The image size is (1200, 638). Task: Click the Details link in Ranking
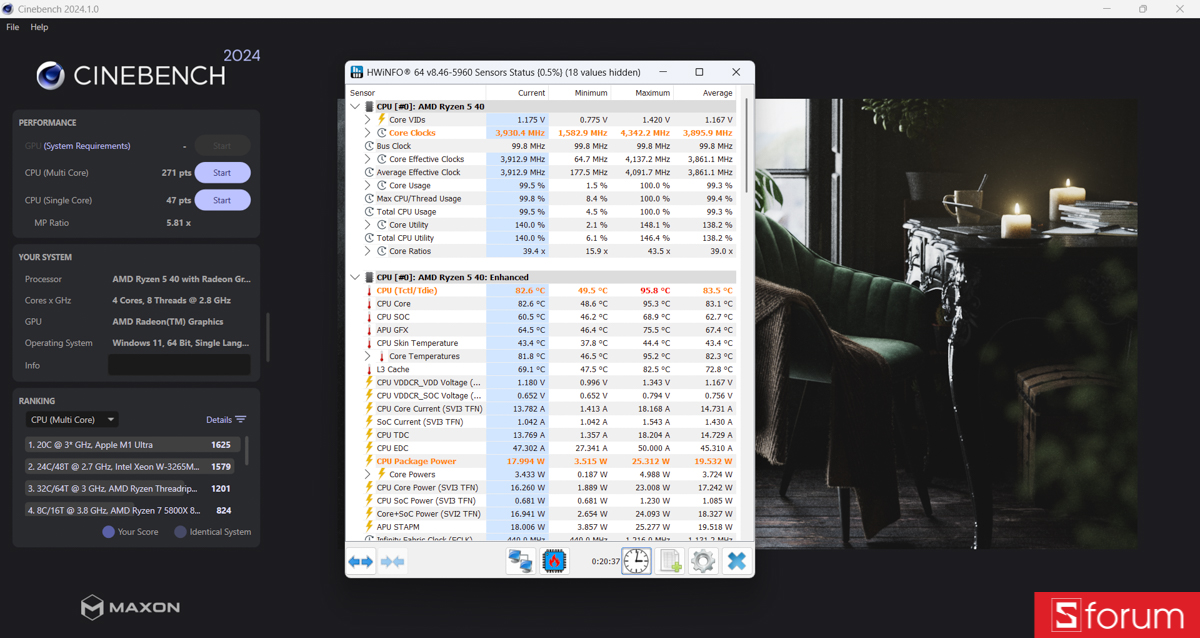click(x=219, y=420)
